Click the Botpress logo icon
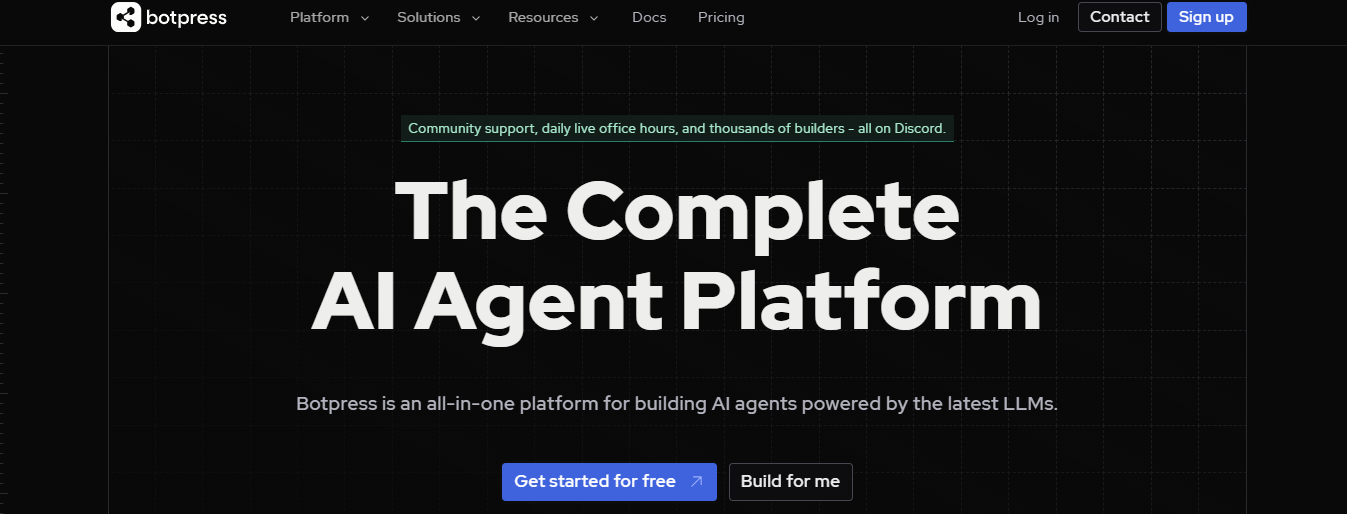Image resolution: width=1347 pixels, height=514 pixels. pos(125,17)
